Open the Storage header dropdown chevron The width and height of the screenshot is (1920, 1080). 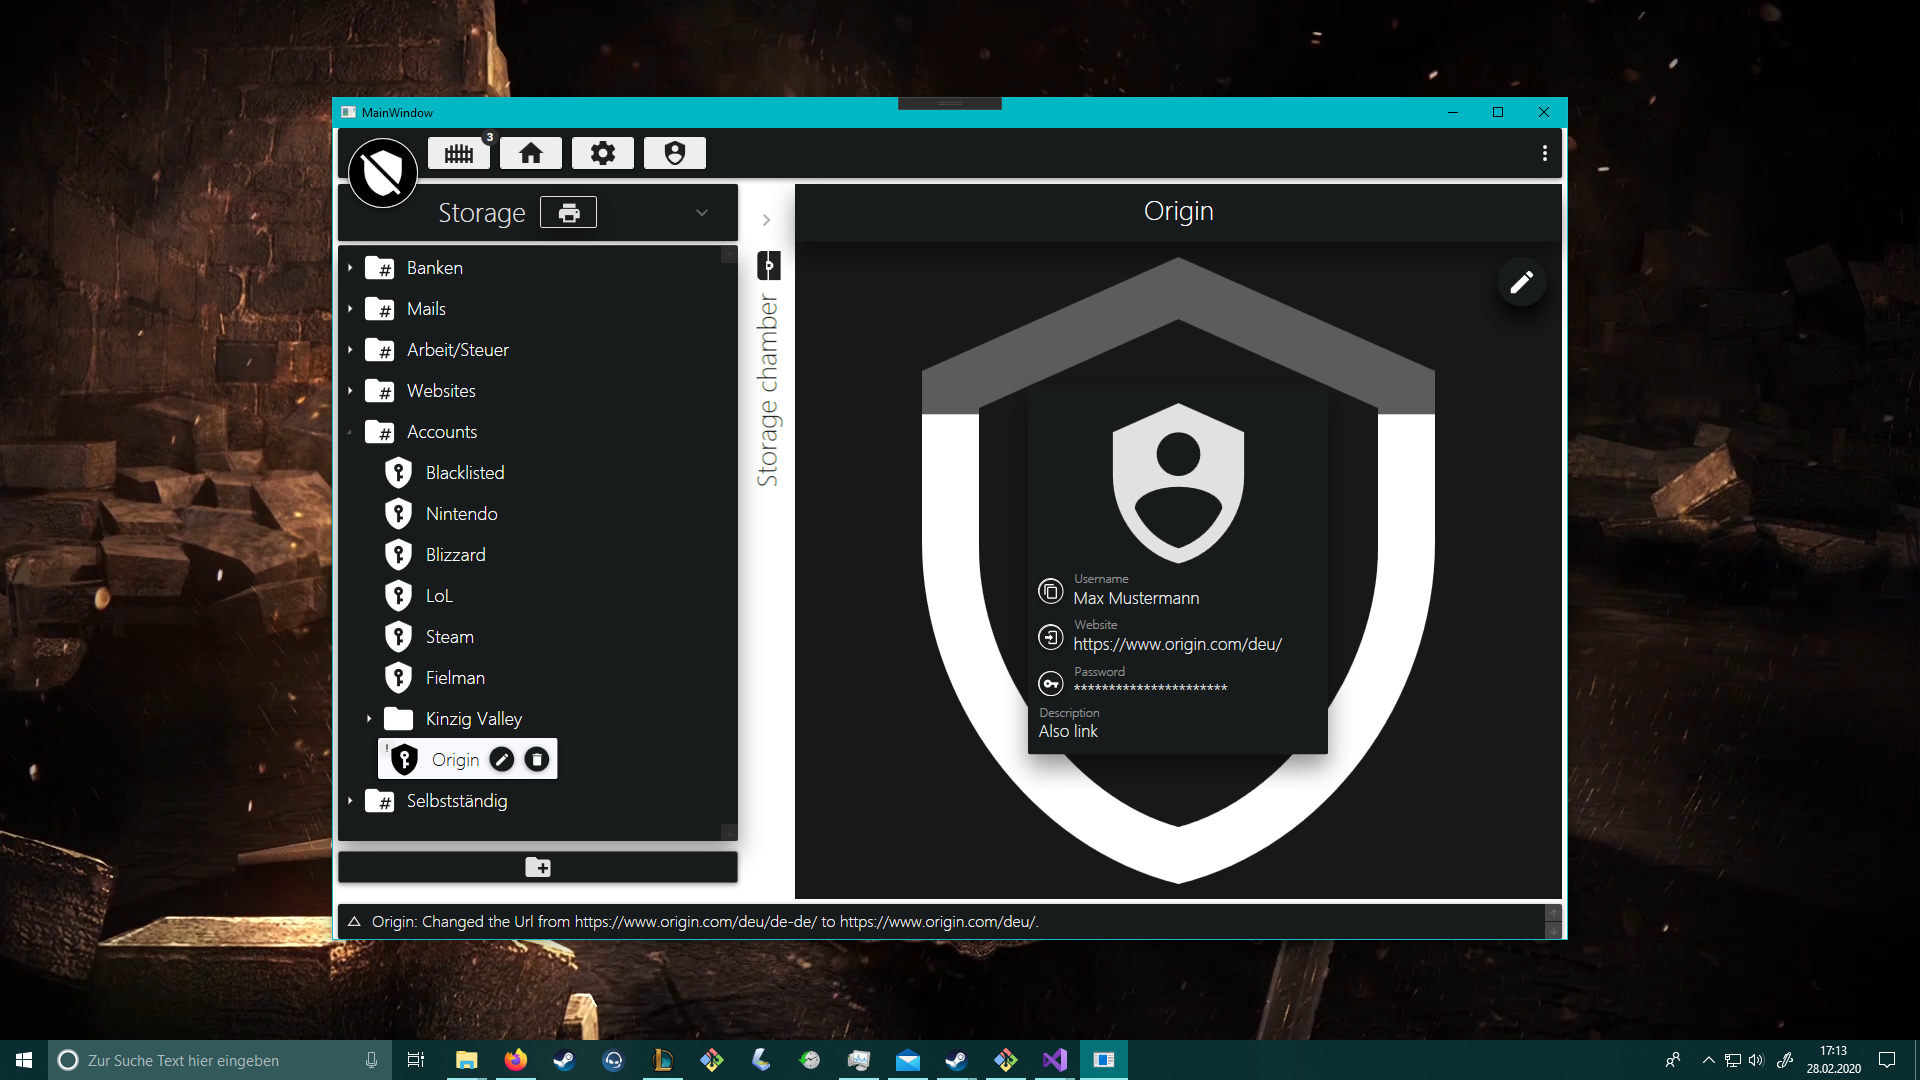point(702,213)
